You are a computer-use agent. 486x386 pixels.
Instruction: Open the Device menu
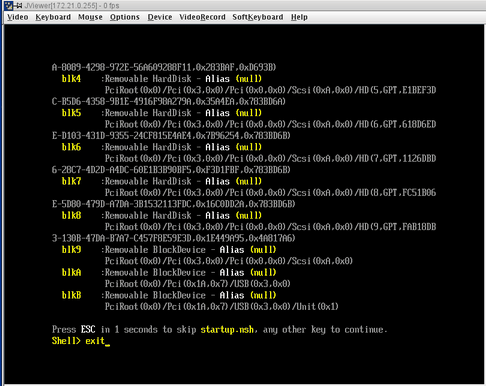point(160,17)
